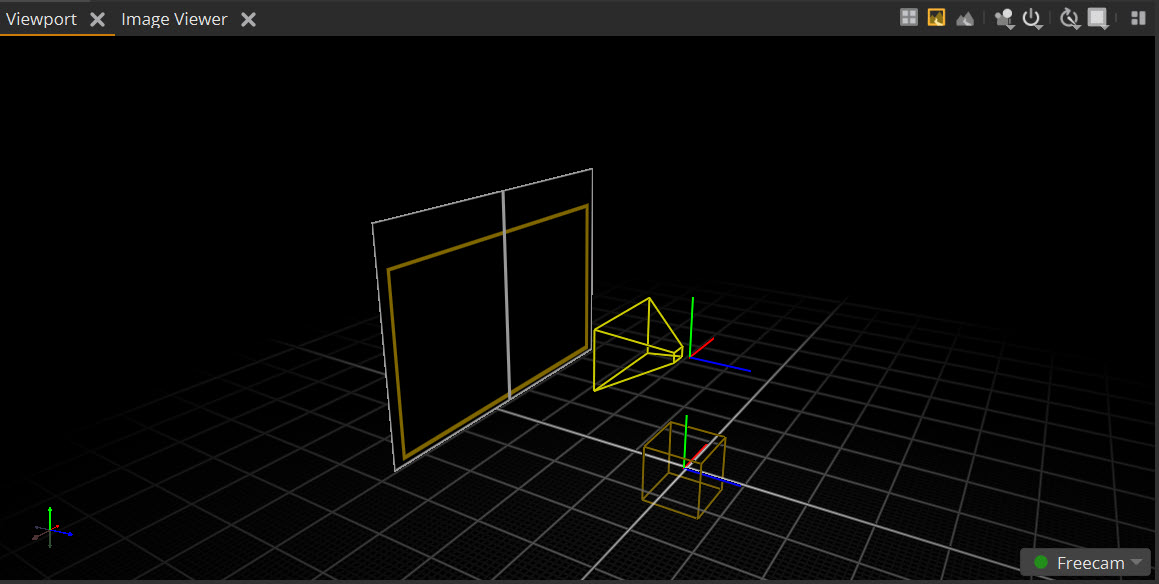This screenshot has height=584, width=1159.
Task: Open the power icon dropdown
Action: (1033, 18)
